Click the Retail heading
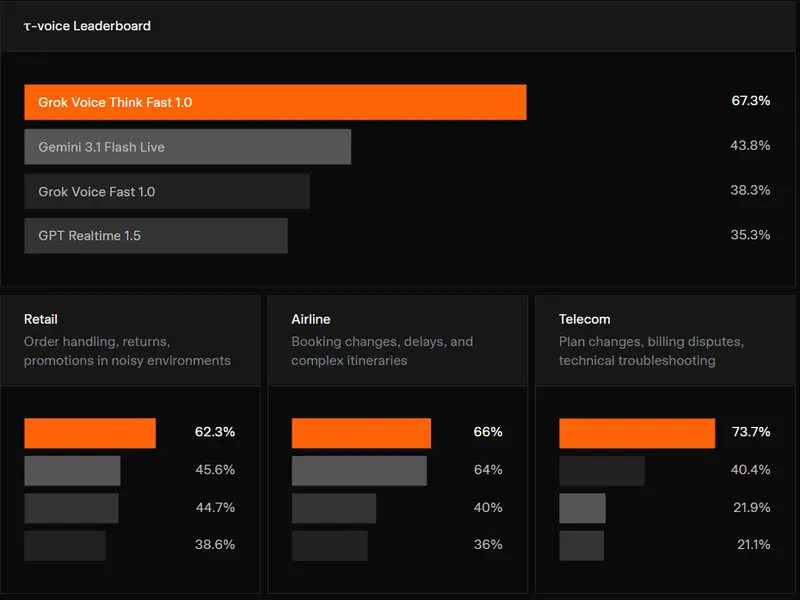800x600 pixels. click(41, 319)
